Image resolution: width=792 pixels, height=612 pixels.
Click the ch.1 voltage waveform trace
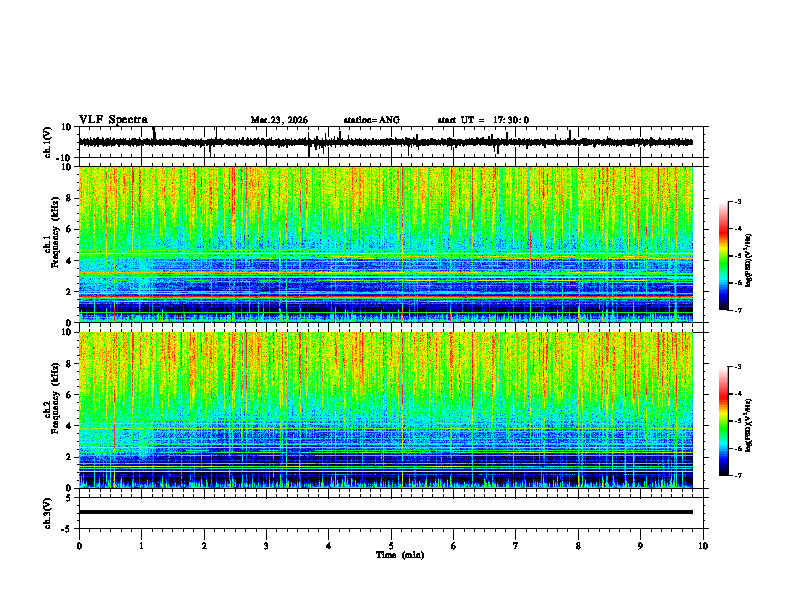[x=385, y=142]
